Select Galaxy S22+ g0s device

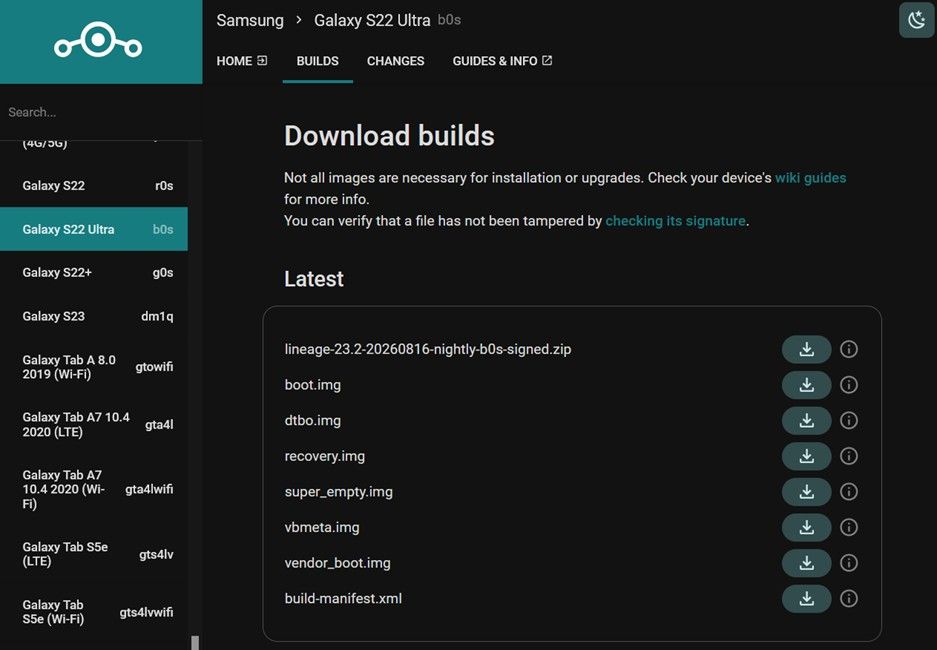point(94,272)
